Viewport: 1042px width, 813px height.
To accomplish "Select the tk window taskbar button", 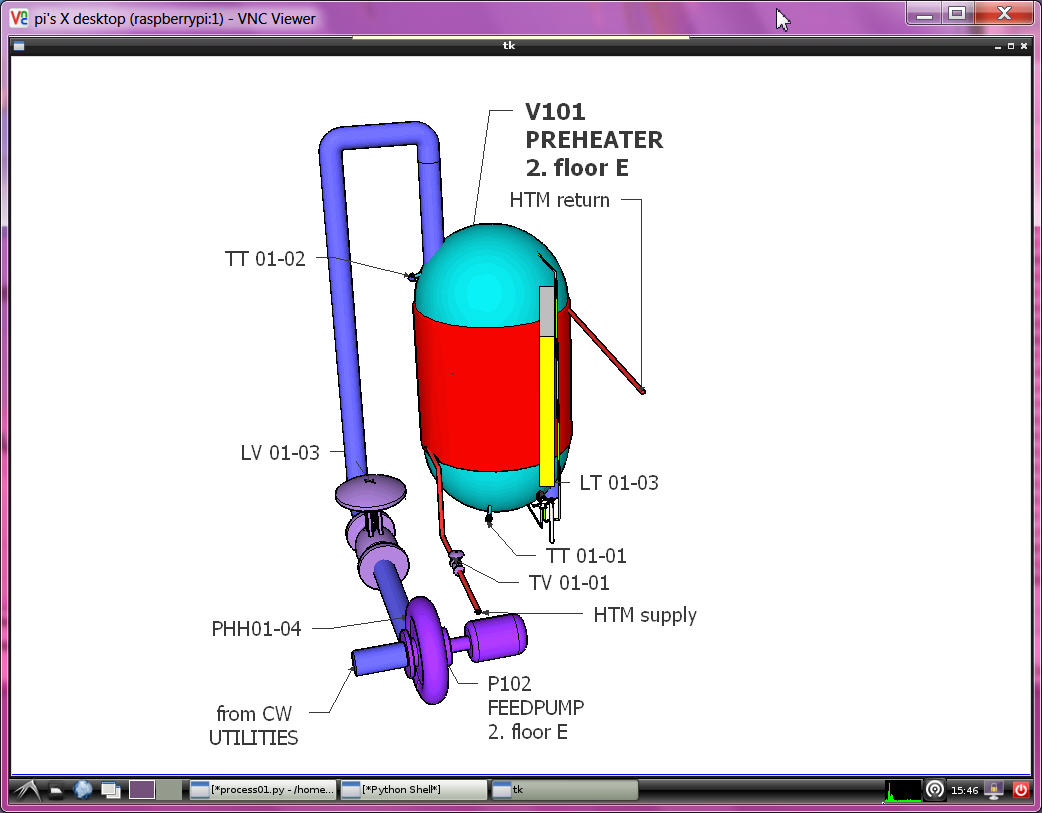I will 564,790.
